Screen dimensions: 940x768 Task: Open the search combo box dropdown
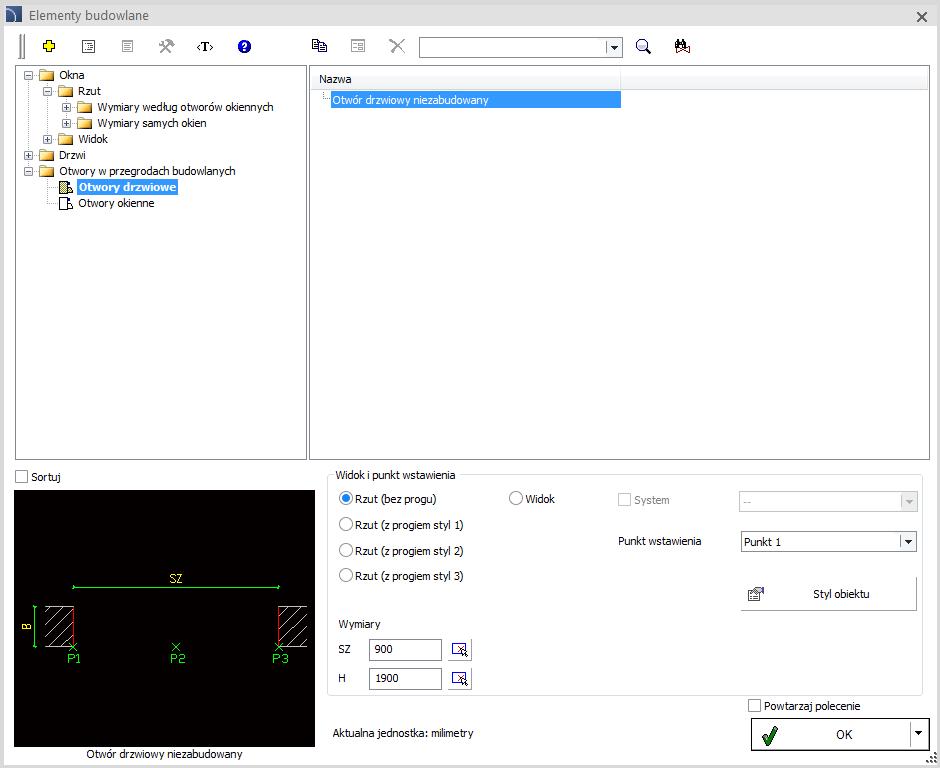[x=613, y=47]
